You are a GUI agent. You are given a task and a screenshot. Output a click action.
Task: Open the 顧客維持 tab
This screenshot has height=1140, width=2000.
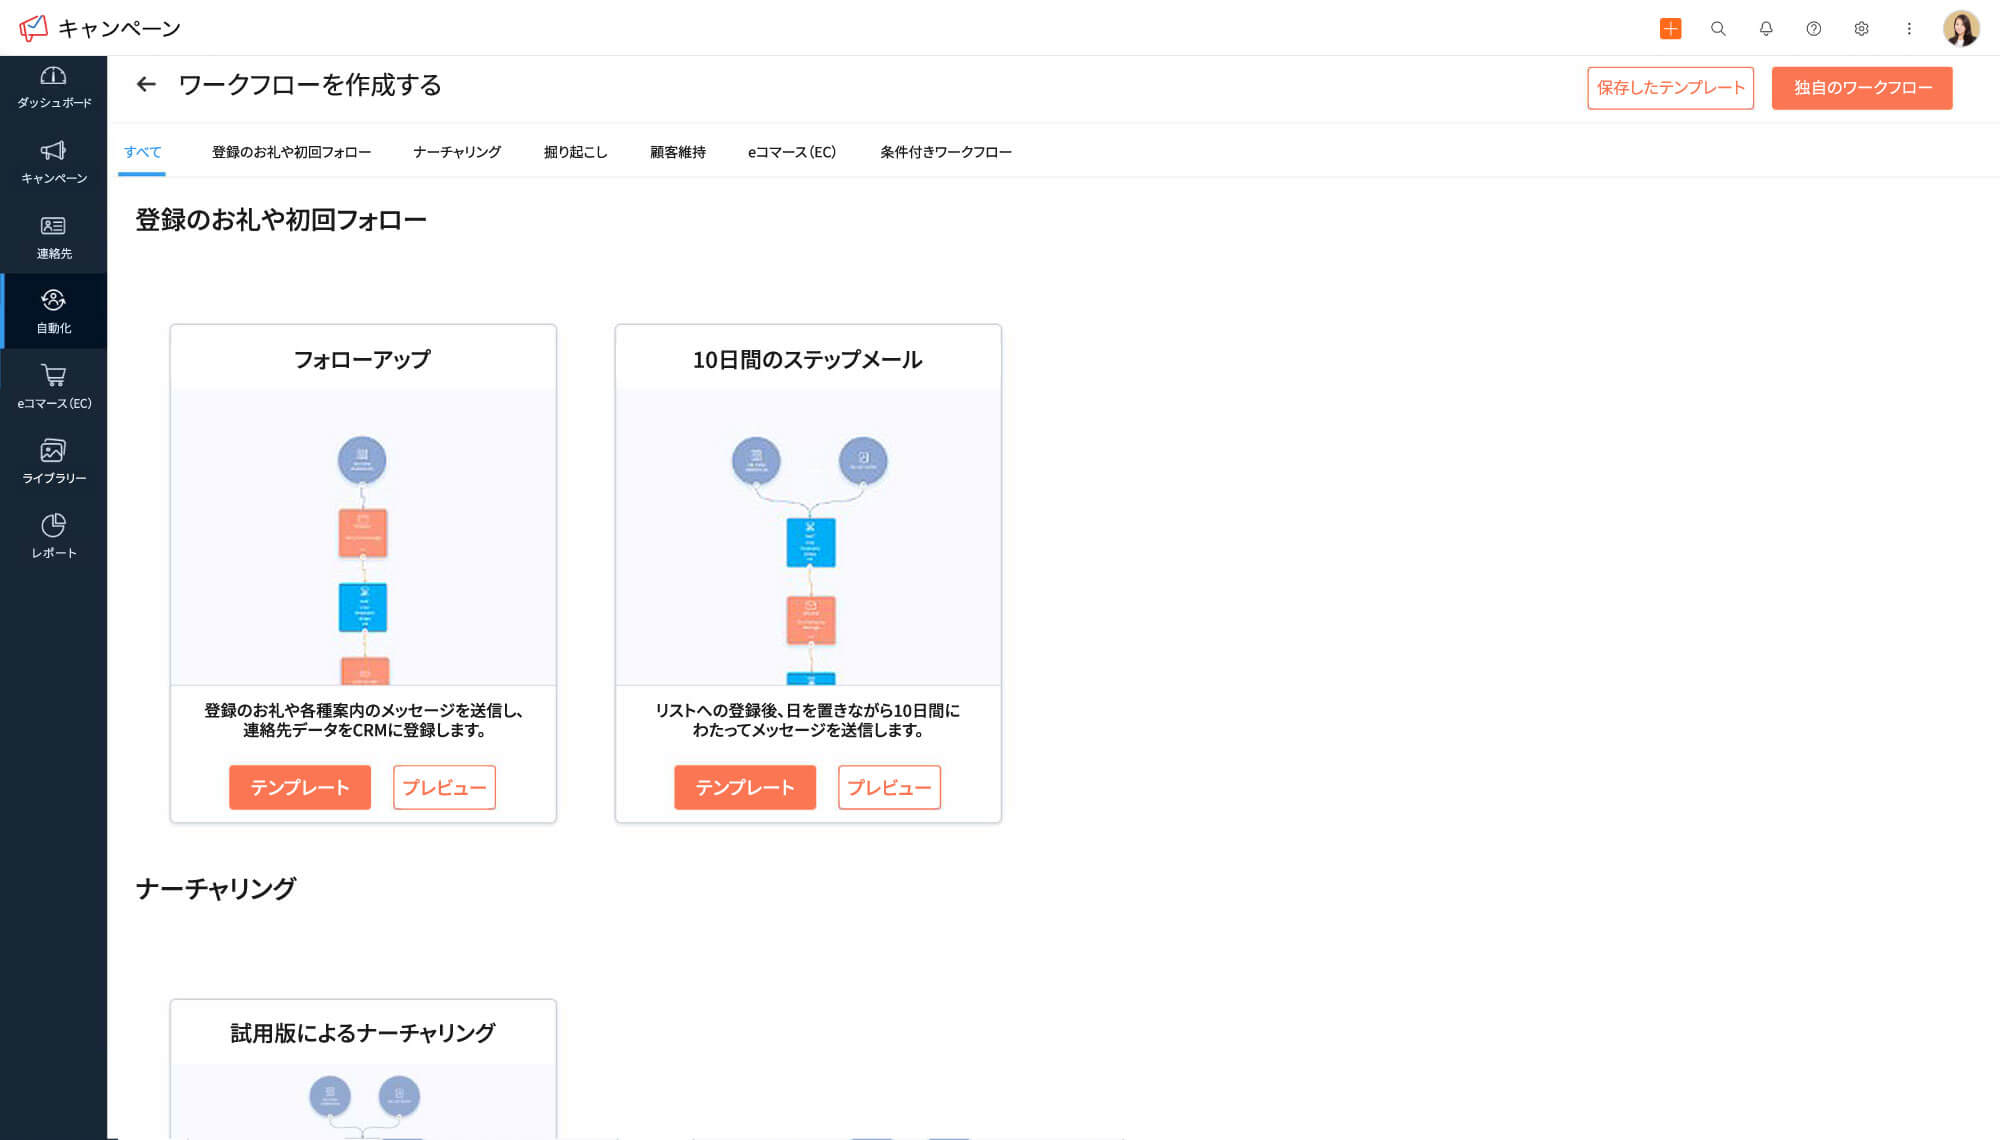678,152
